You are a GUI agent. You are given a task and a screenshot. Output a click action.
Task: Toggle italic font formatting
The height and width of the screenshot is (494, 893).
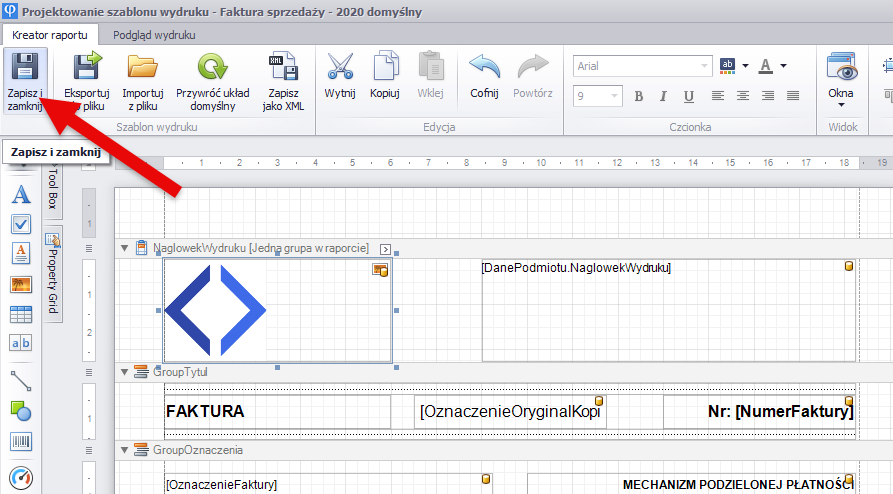662,96
